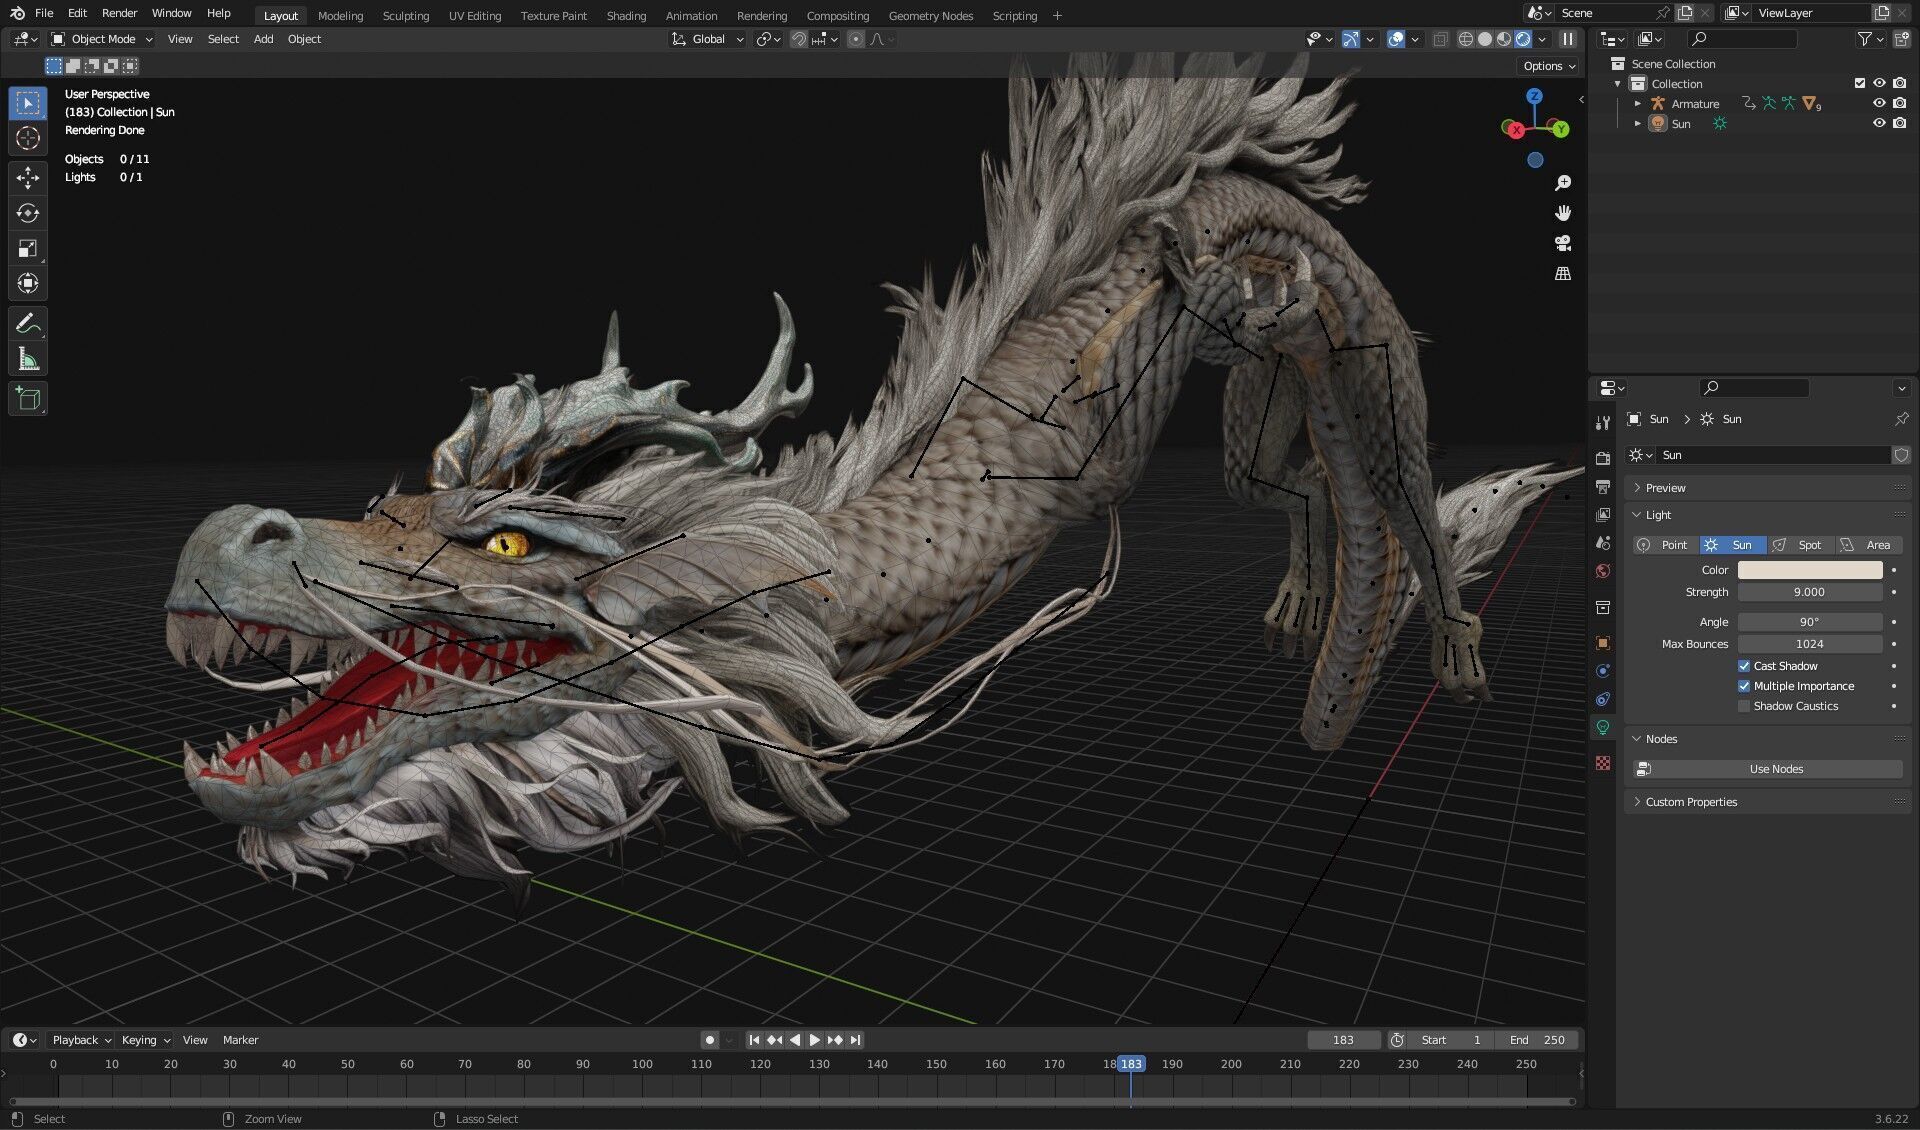The image size is (1920, 1130).
Task: Set light type to Spot
Action: 1800,545
